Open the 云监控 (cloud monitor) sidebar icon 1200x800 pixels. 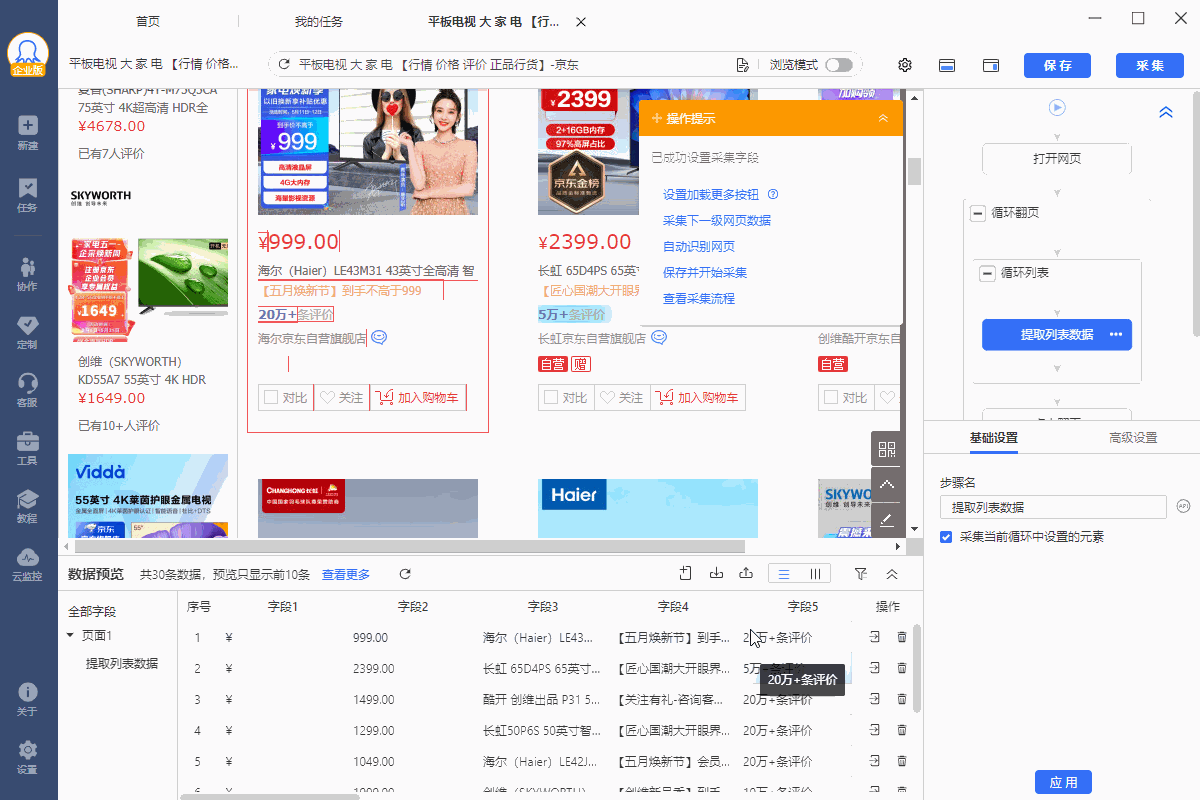(28, 563)
